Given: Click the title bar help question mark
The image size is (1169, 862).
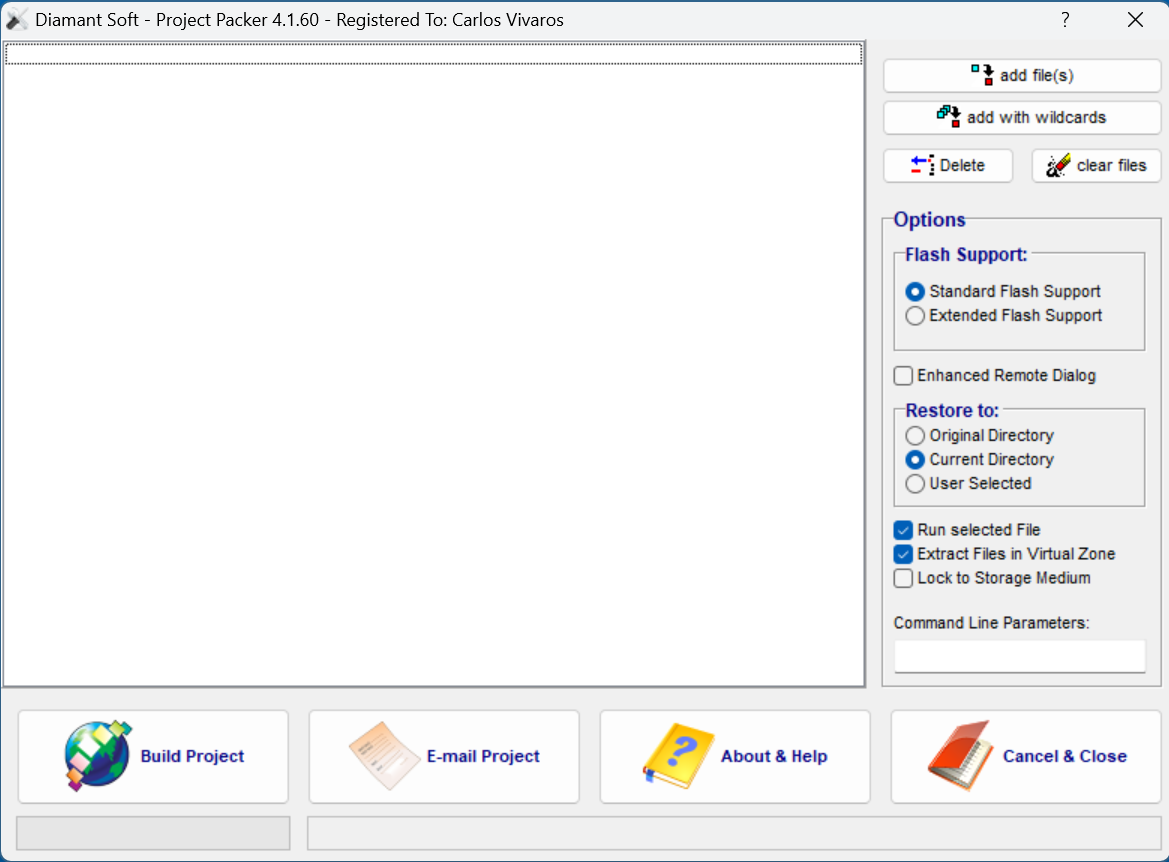Looking at the screenshot, I should click(1065, 20).
